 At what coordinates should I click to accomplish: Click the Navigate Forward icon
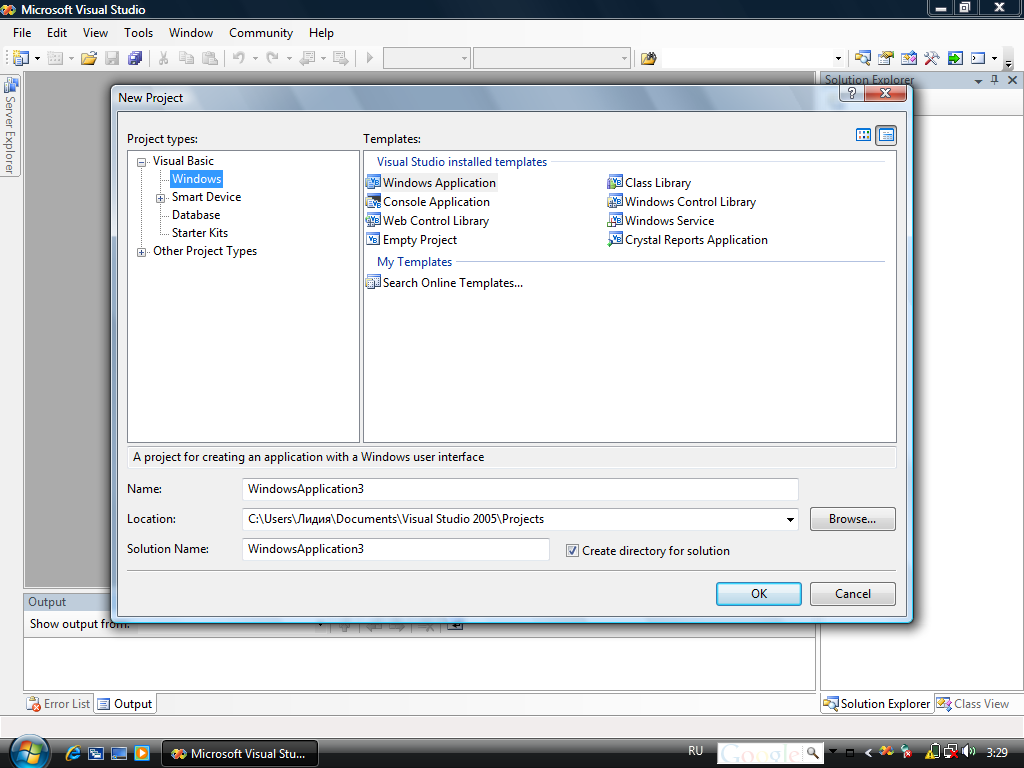(x=340, y=58)
